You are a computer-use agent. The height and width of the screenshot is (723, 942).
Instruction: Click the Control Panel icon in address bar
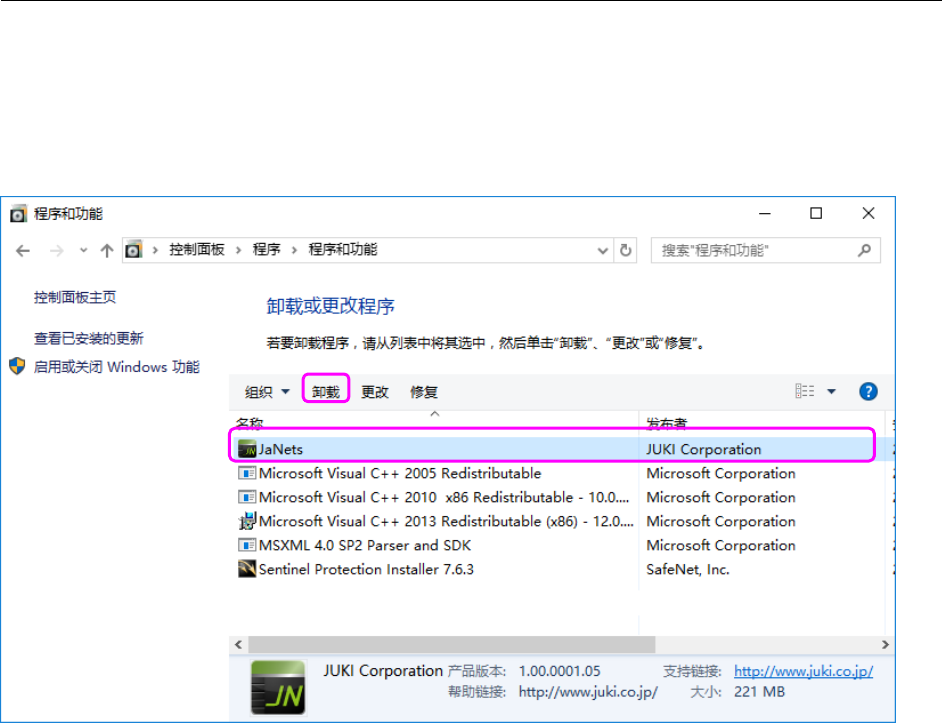point(133,249)
